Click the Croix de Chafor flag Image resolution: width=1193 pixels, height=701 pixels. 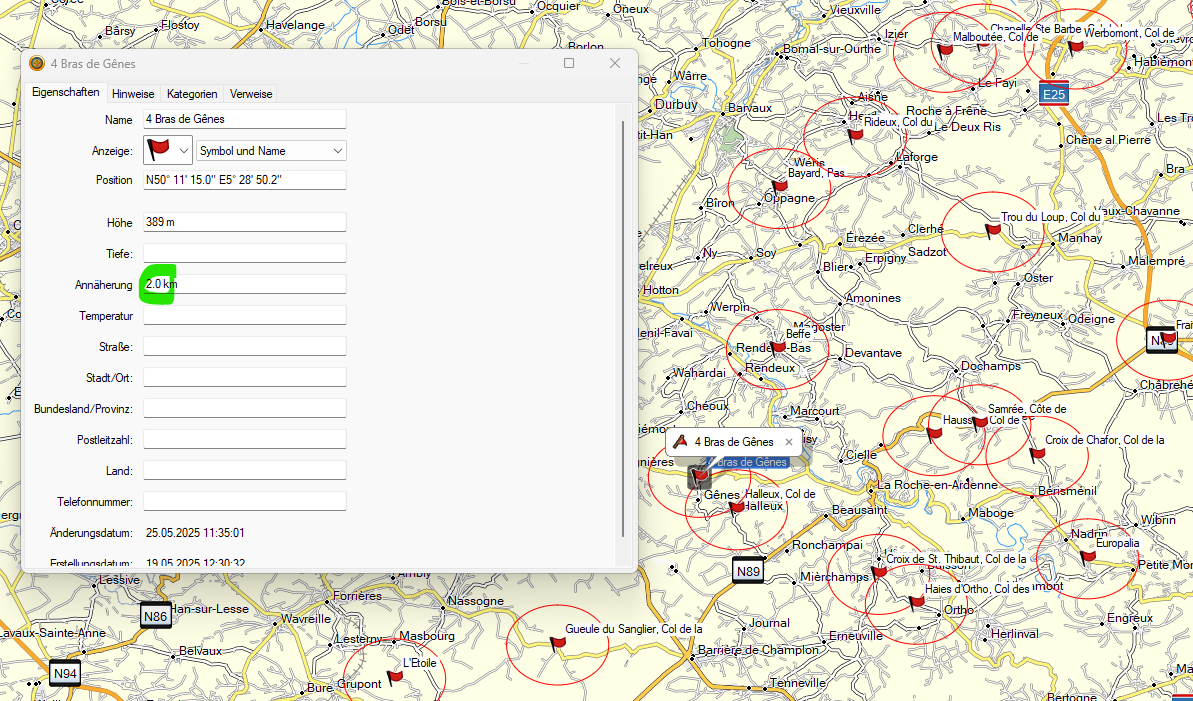(1038, 454)
